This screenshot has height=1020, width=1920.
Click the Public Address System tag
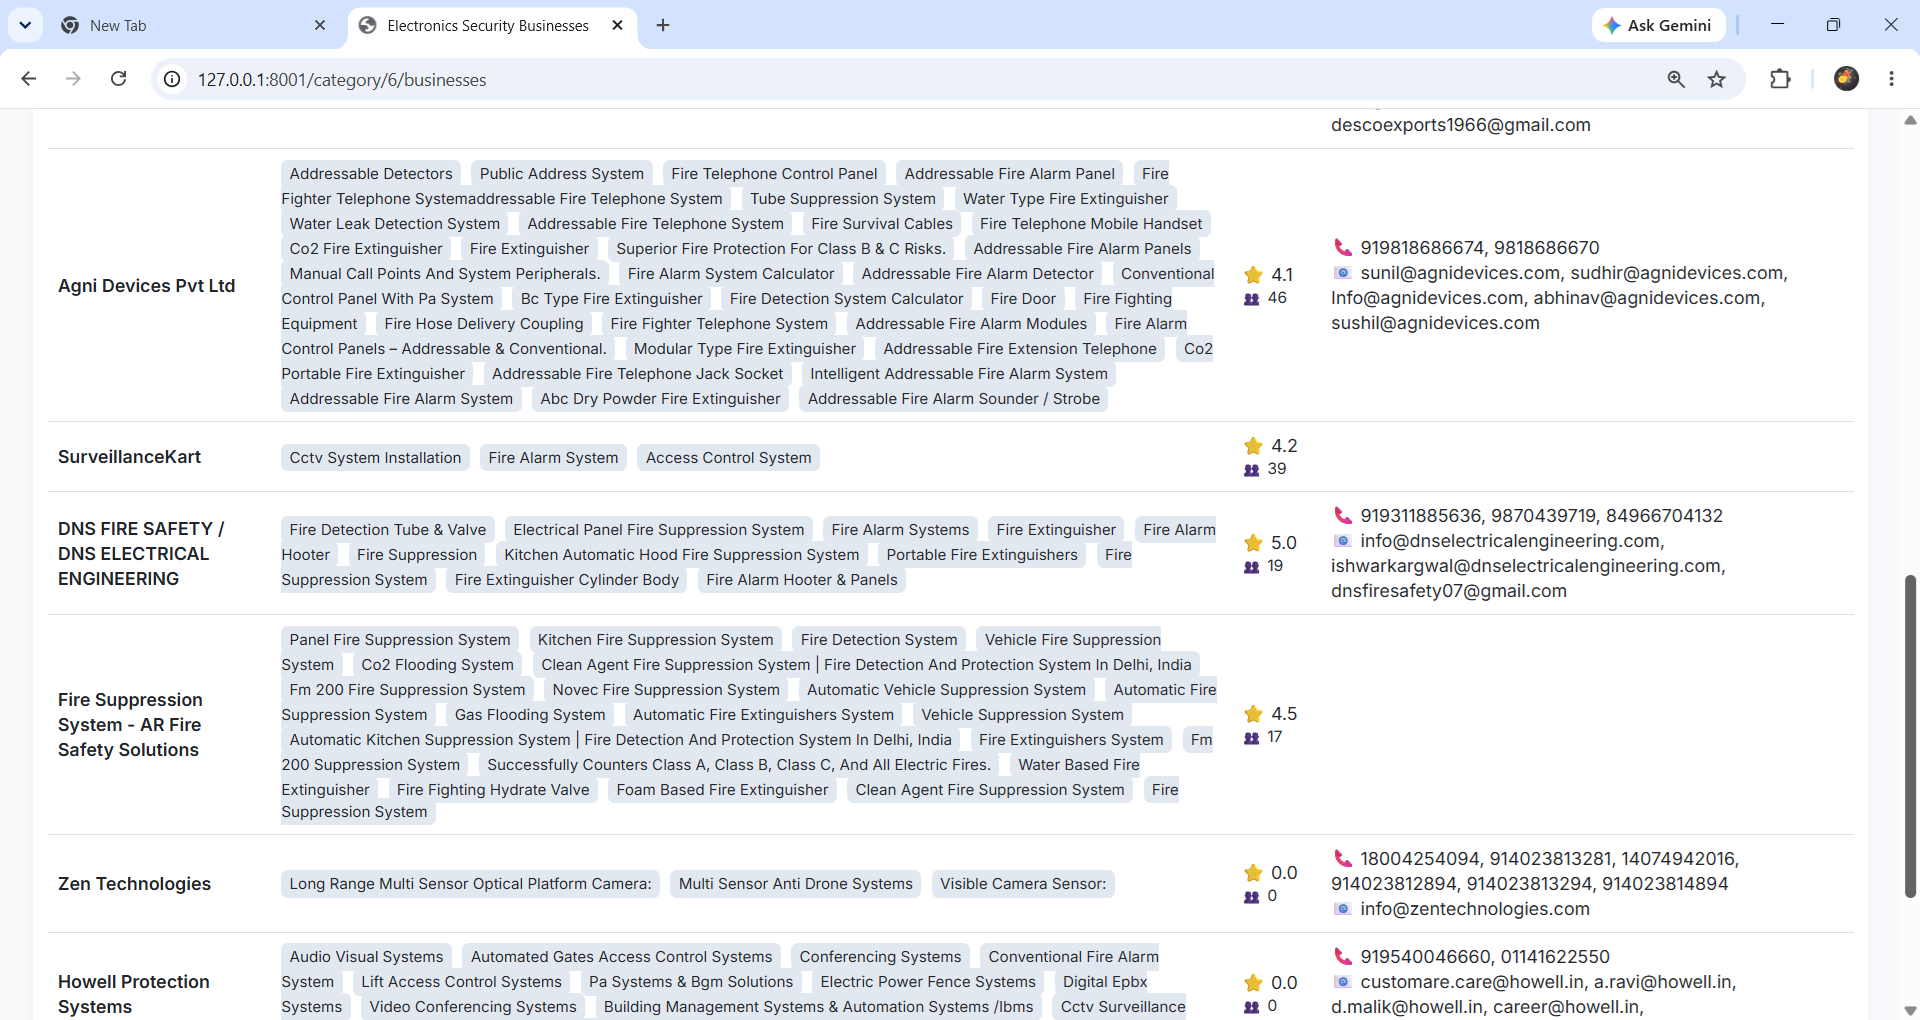pos(562,174)
